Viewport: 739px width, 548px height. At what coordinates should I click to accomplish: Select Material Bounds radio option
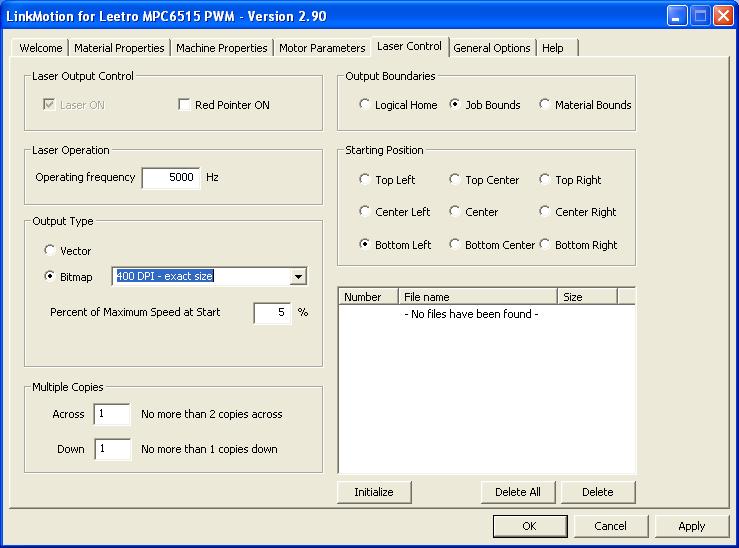click(545, 105)
